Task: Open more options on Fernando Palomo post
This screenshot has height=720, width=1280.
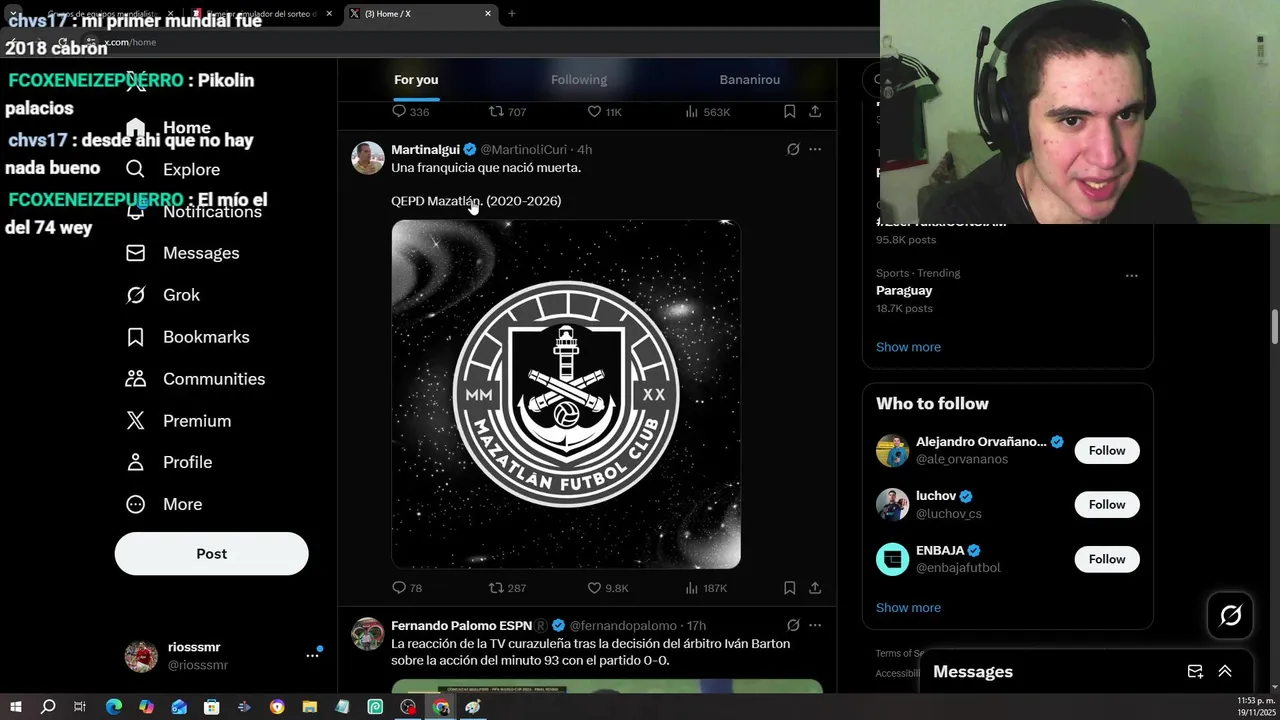Action: [815, 625]
